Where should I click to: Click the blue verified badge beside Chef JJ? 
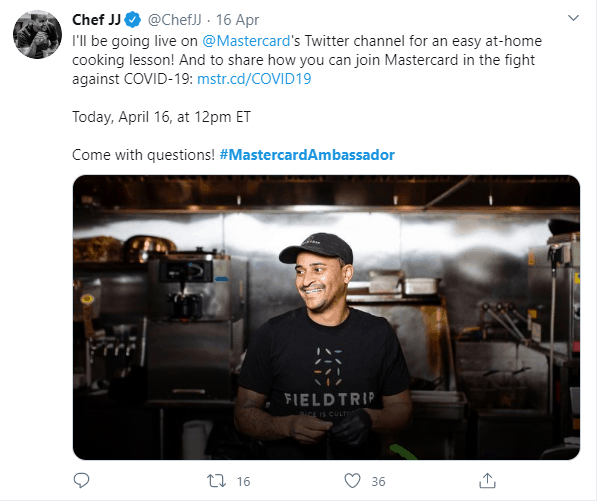(x=133, y=20)
